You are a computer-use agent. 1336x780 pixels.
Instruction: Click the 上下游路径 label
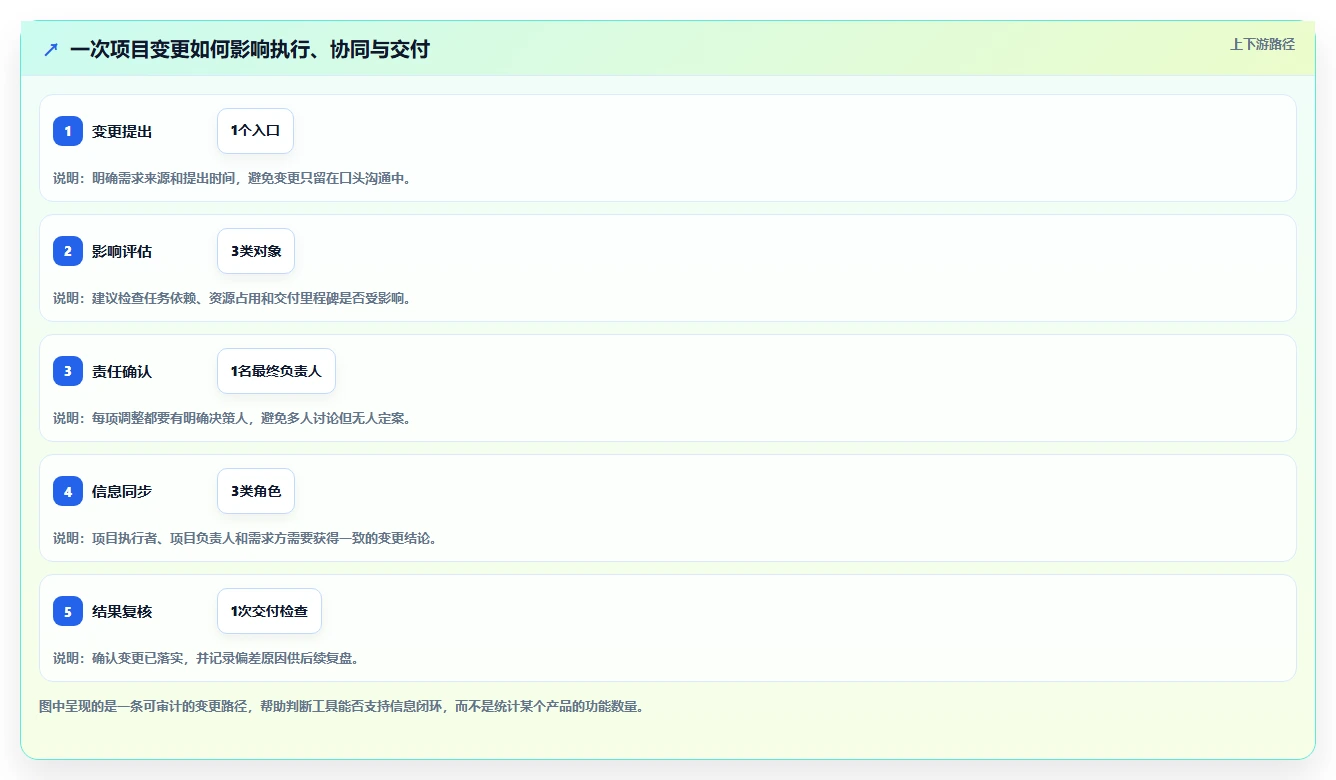point(1262,44)
